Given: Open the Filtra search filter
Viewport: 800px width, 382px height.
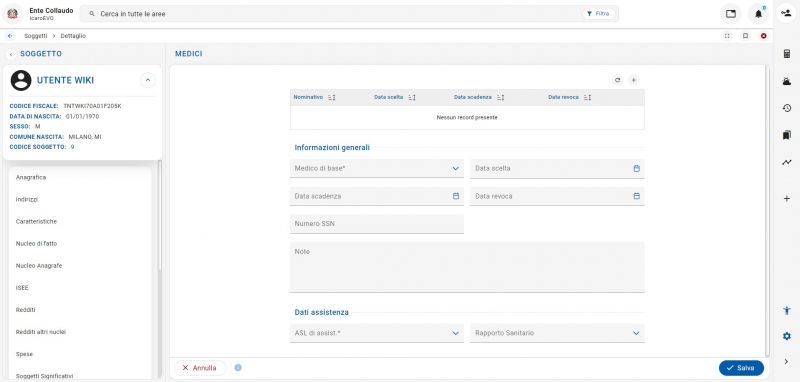Looking at the screenshot, I should pos(598,14).
